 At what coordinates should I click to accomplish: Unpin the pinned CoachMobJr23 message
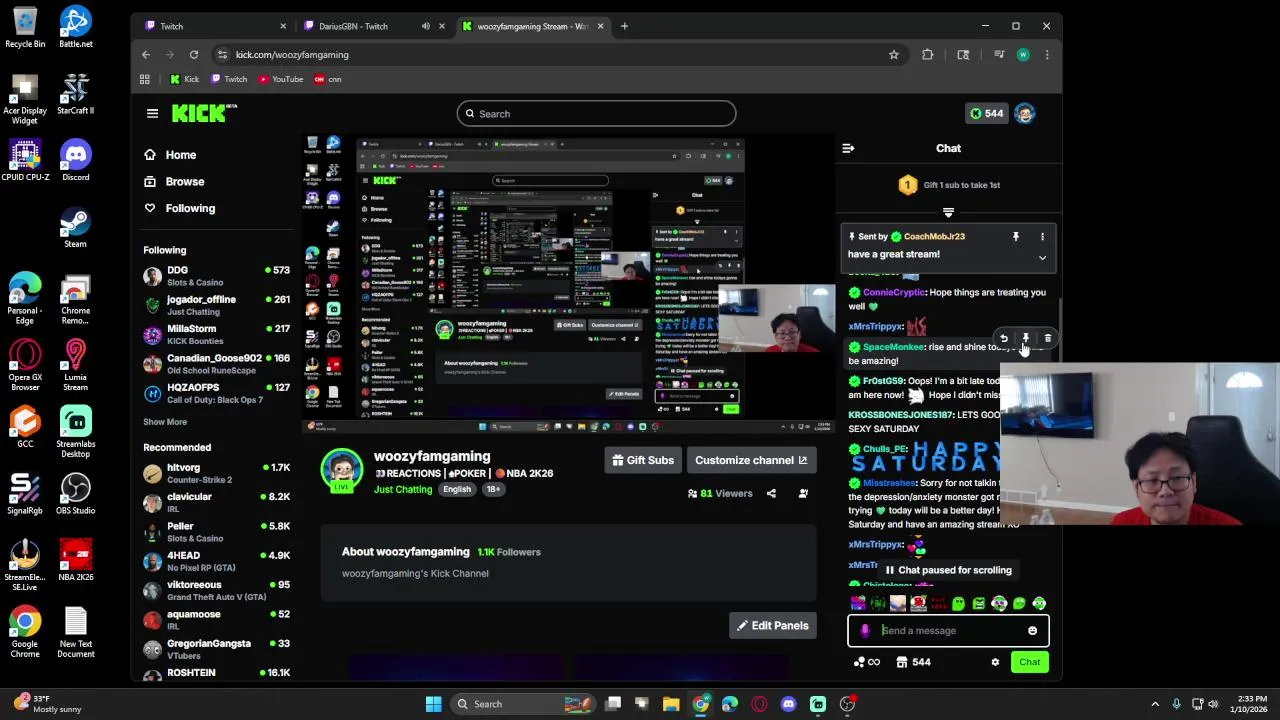pos(1015,237)
